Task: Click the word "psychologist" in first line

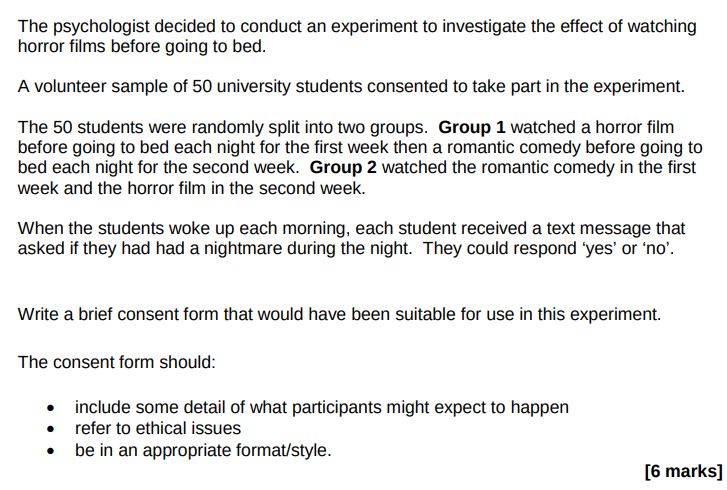Action: [101, 27]
